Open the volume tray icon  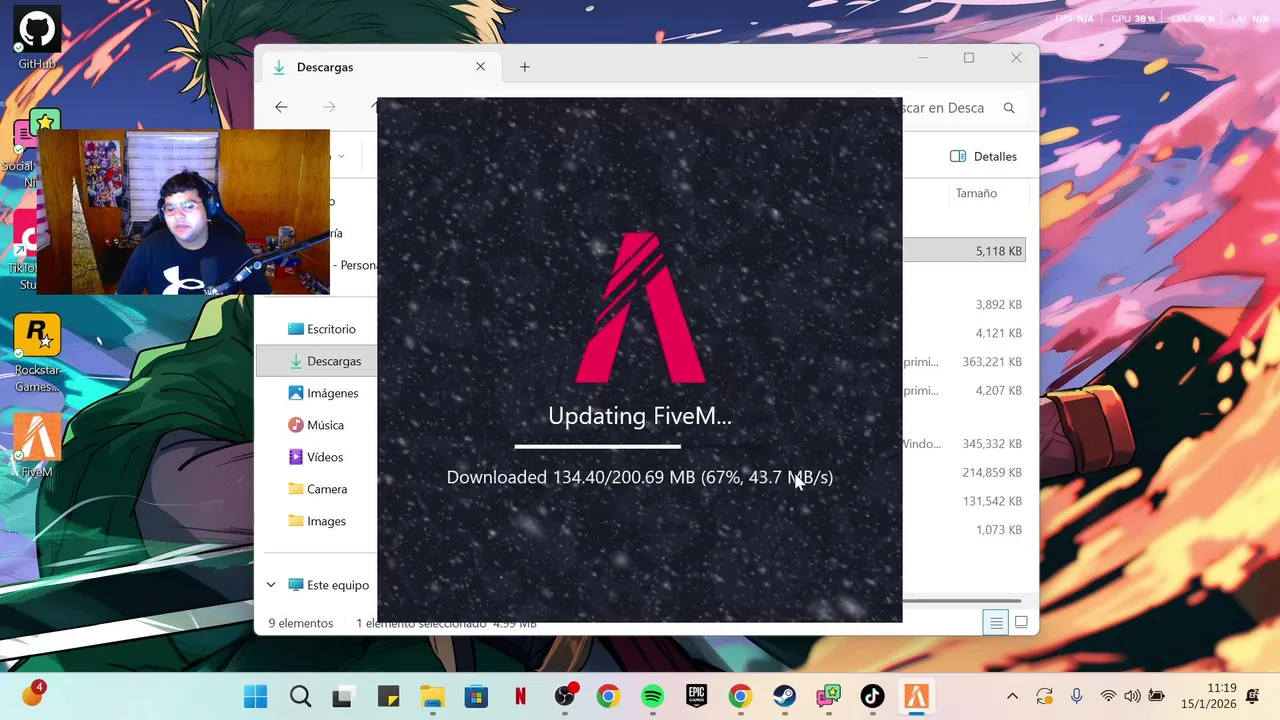(1132, 696)
